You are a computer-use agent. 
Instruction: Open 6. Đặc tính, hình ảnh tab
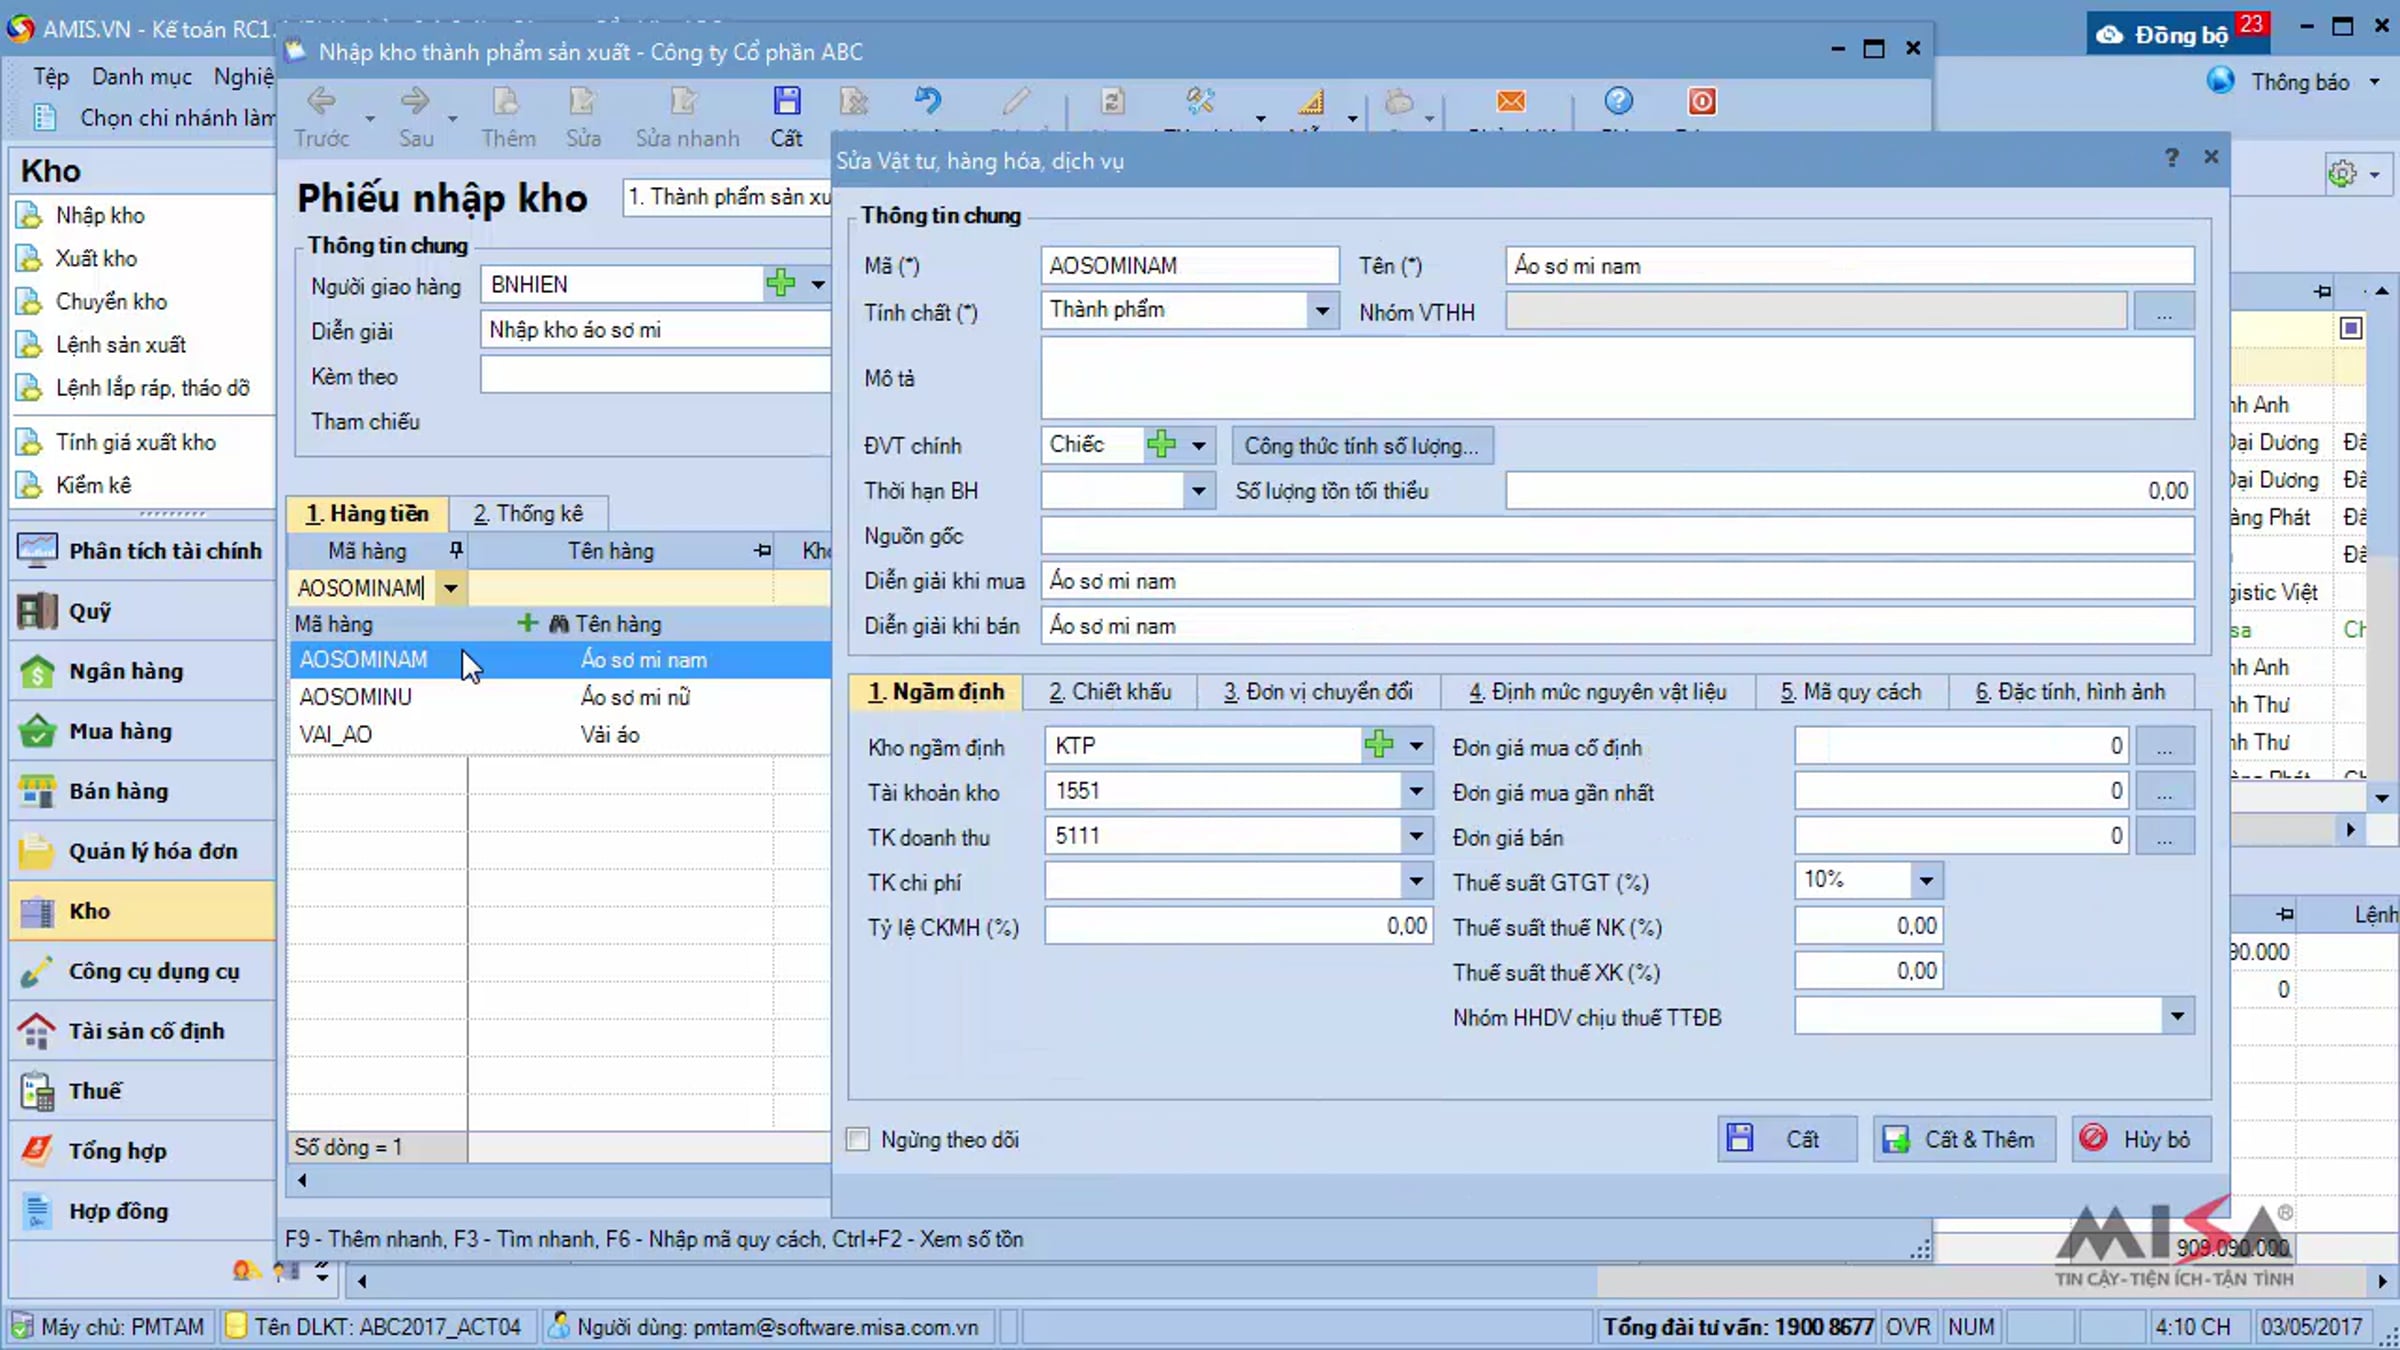point(2070,692)
